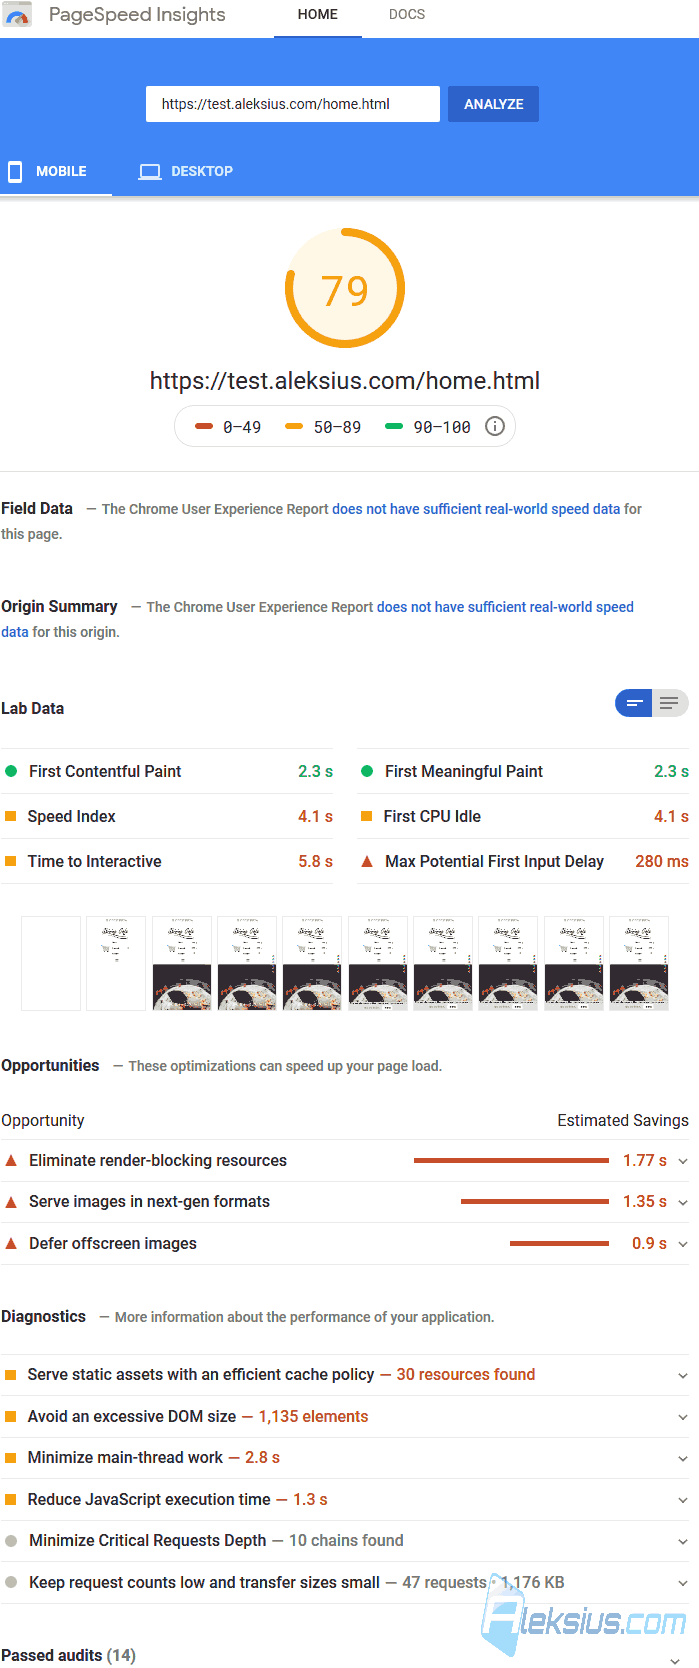Switch Lab Data to compact view toggle
Viewport: 699px width, 1668px height.
634,703
